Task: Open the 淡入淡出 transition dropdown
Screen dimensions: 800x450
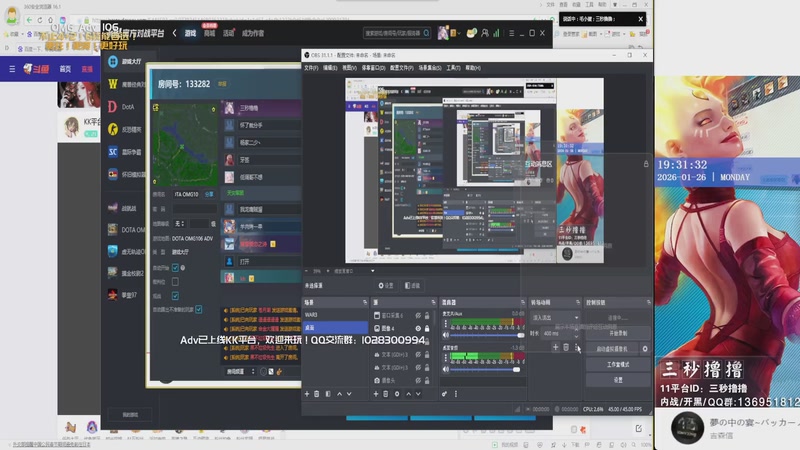Action: point(555,317)
